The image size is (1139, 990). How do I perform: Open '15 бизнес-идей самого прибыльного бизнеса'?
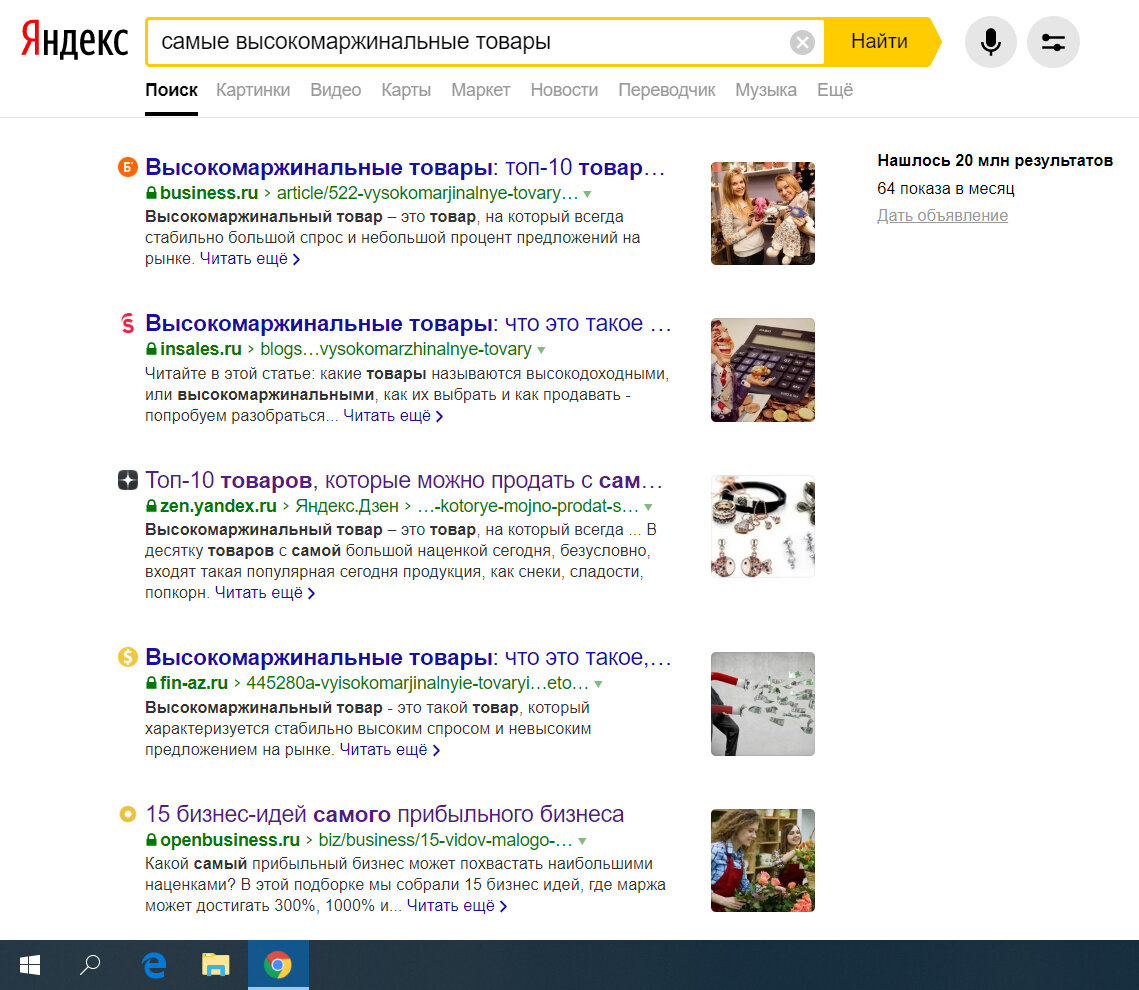coord(384,813)
